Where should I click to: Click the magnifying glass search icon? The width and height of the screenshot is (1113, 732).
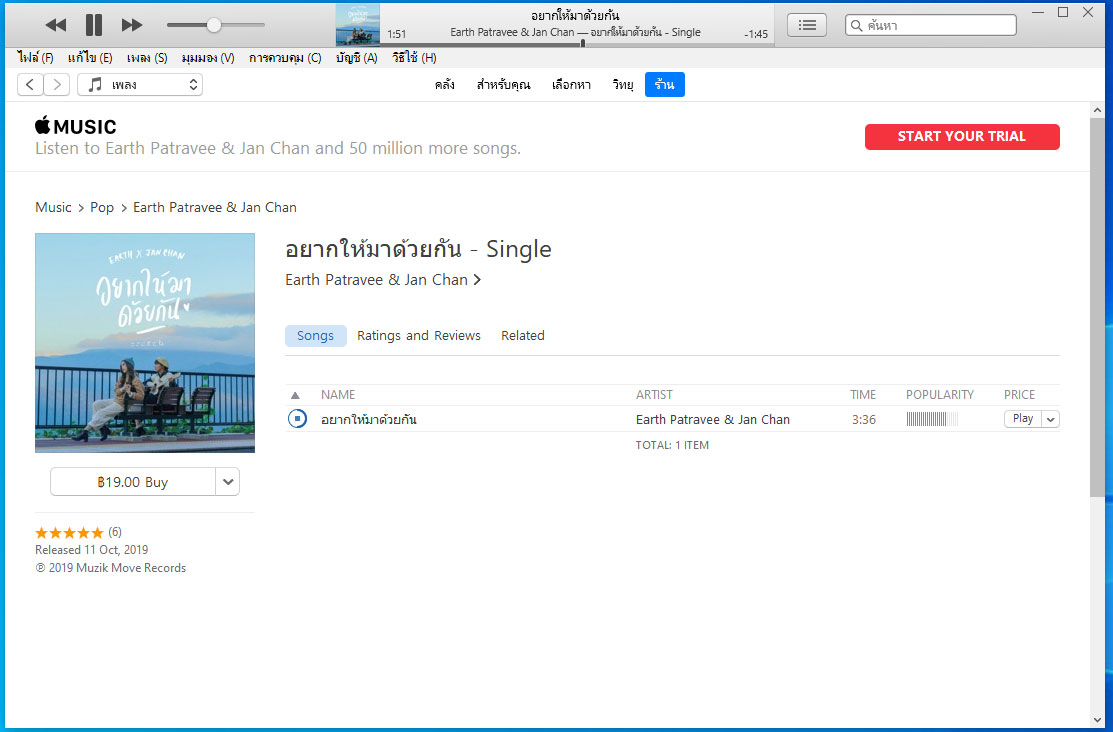[x=857, y=26]
